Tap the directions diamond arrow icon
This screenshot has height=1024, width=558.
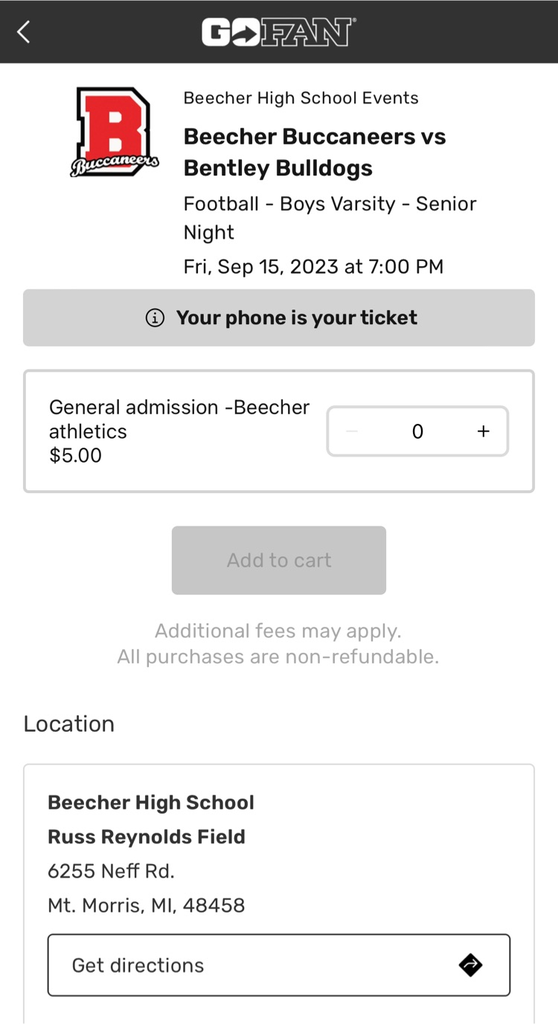click(x=470, y=965)
